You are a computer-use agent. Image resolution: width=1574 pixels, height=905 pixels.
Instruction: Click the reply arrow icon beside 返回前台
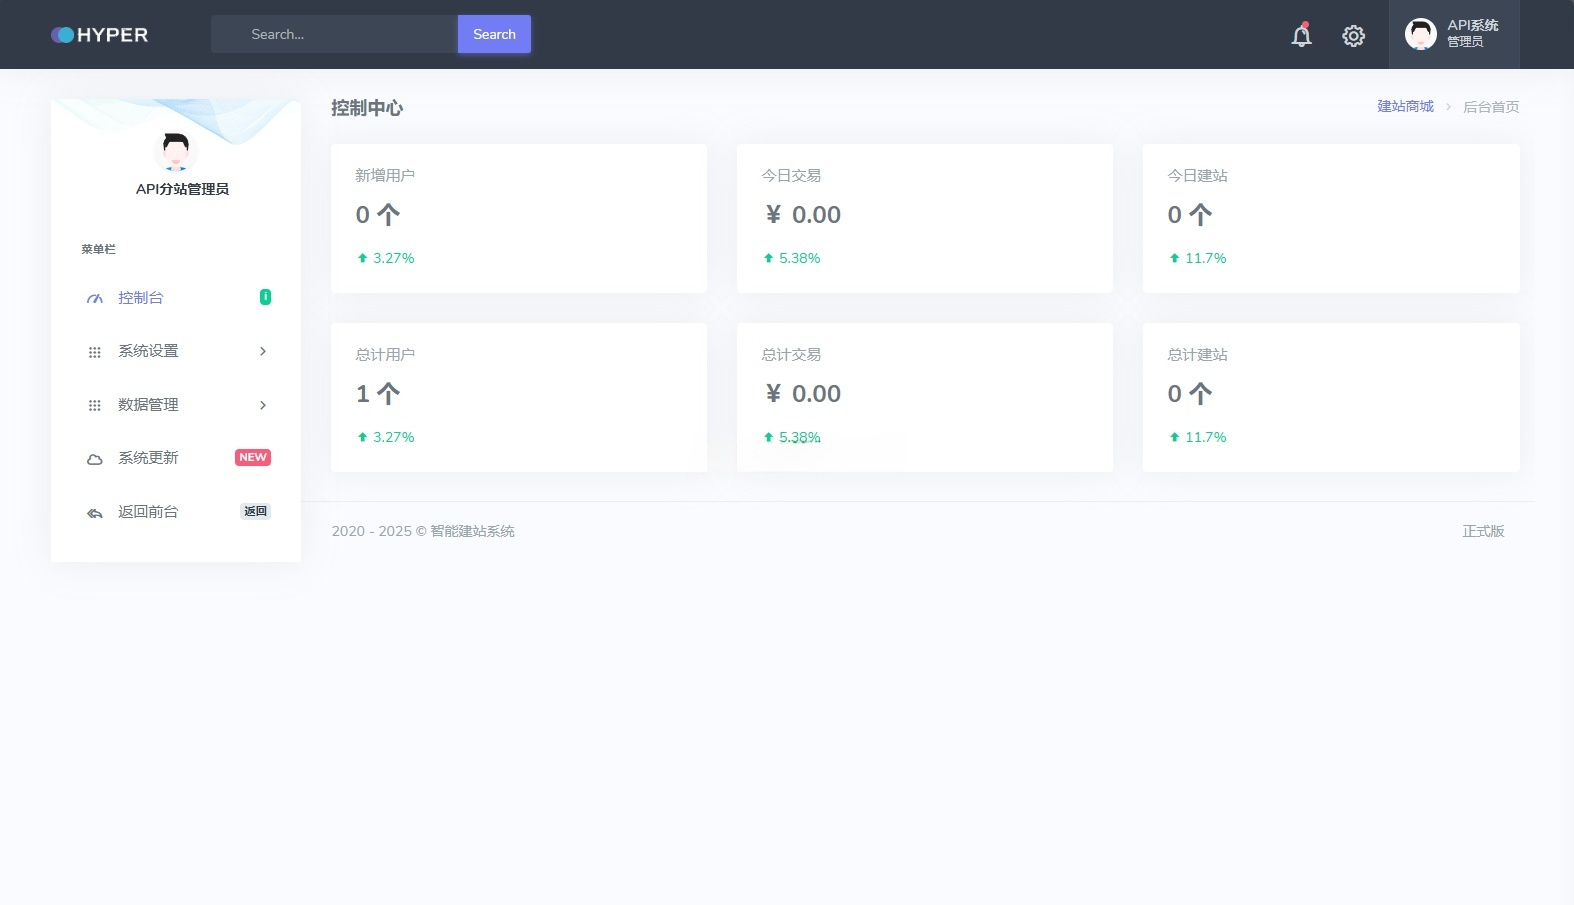click(95, 513)
